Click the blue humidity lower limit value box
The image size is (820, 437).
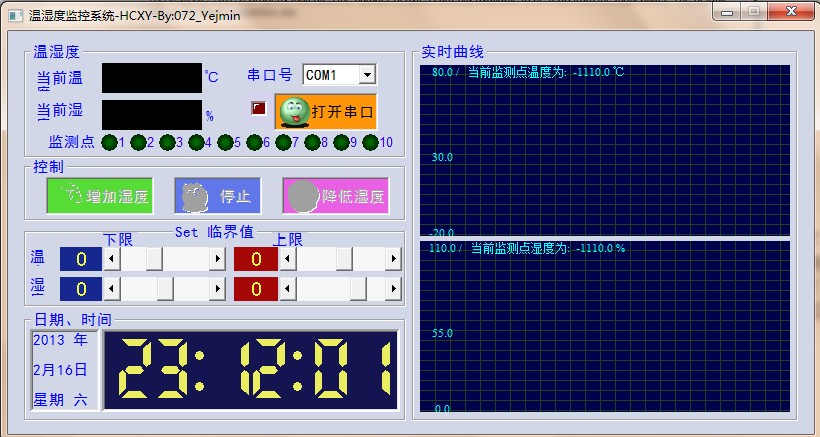[x=81, y=289]
